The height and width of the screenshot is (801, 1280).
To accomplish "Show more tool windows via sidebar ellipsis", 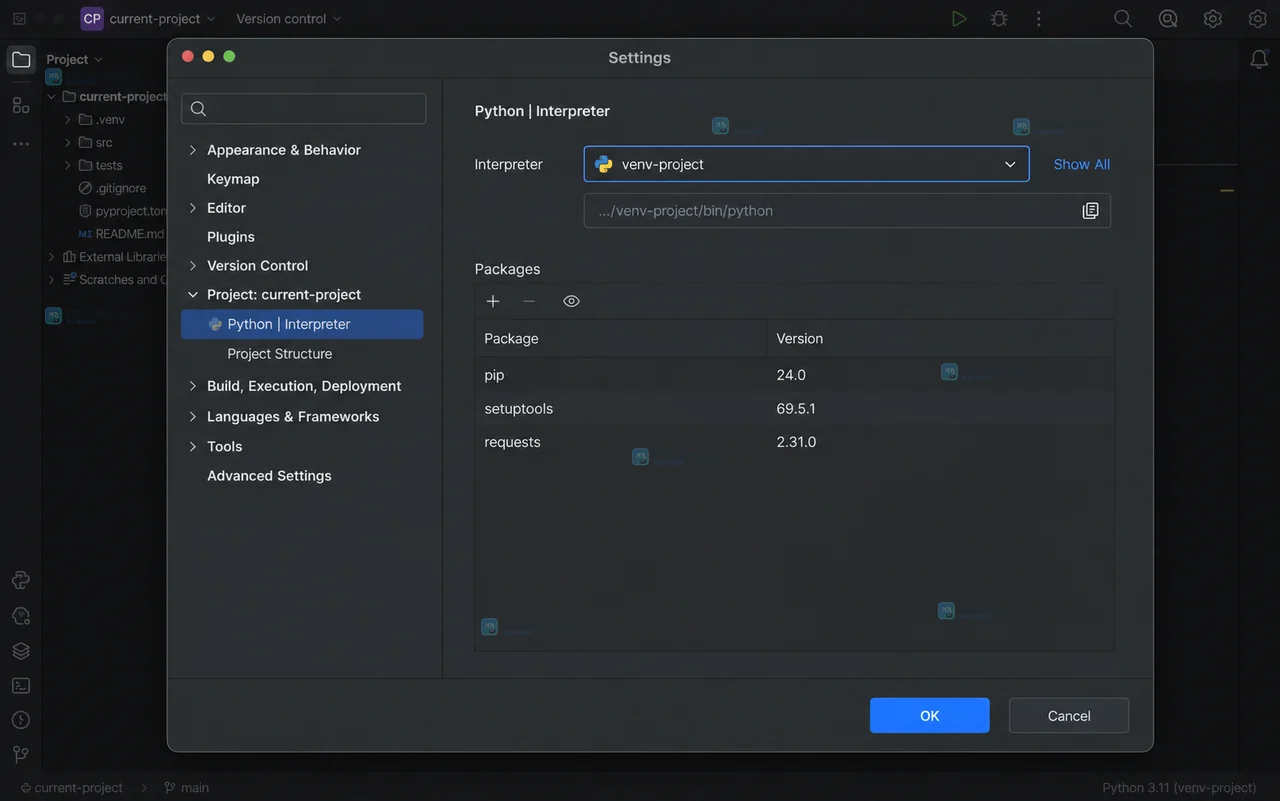I will (x=21, y=144).
